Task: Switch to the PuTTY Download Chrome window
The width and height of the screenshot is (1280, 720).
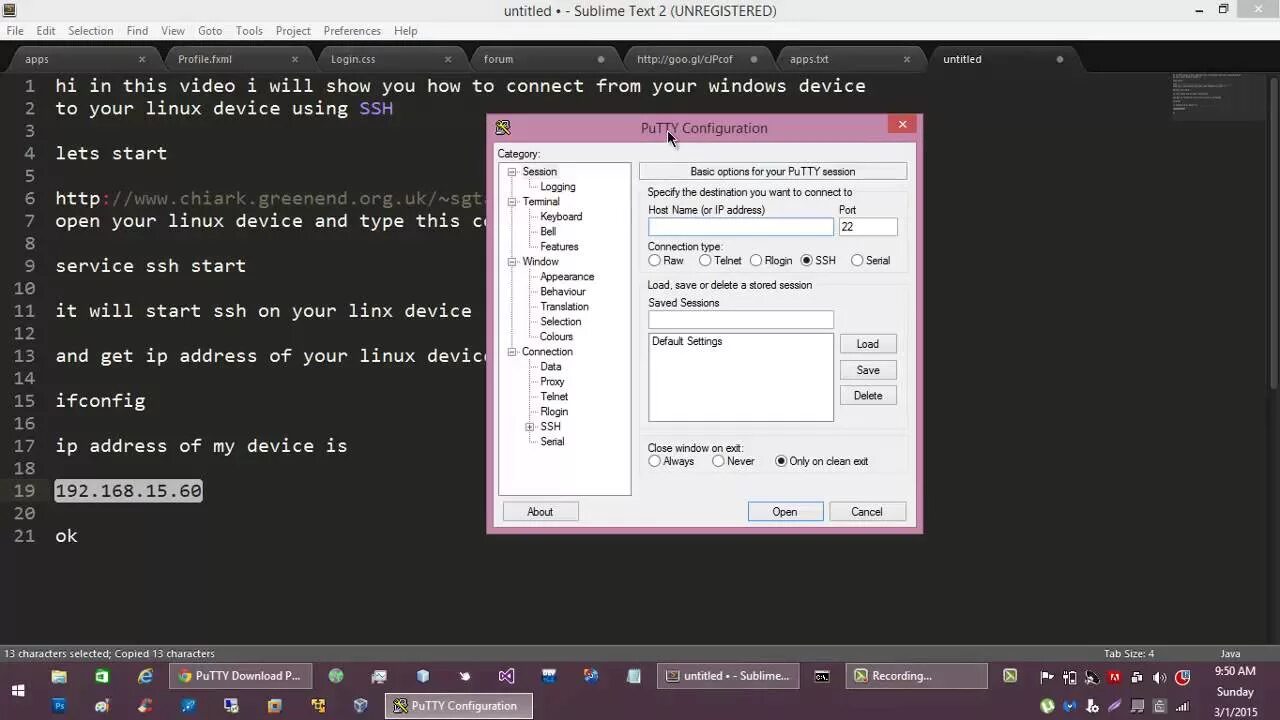Action: [x=240, y=676]
